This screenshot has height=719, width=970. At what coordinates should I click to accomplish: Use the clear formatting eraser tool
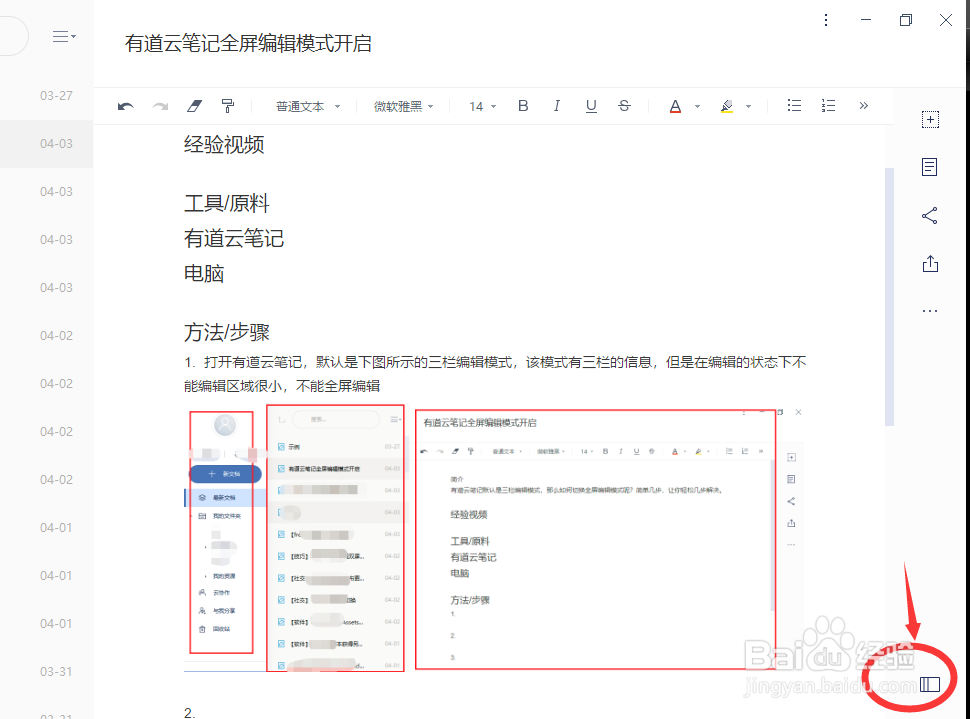pyautogui.click(x=193, y=105)
